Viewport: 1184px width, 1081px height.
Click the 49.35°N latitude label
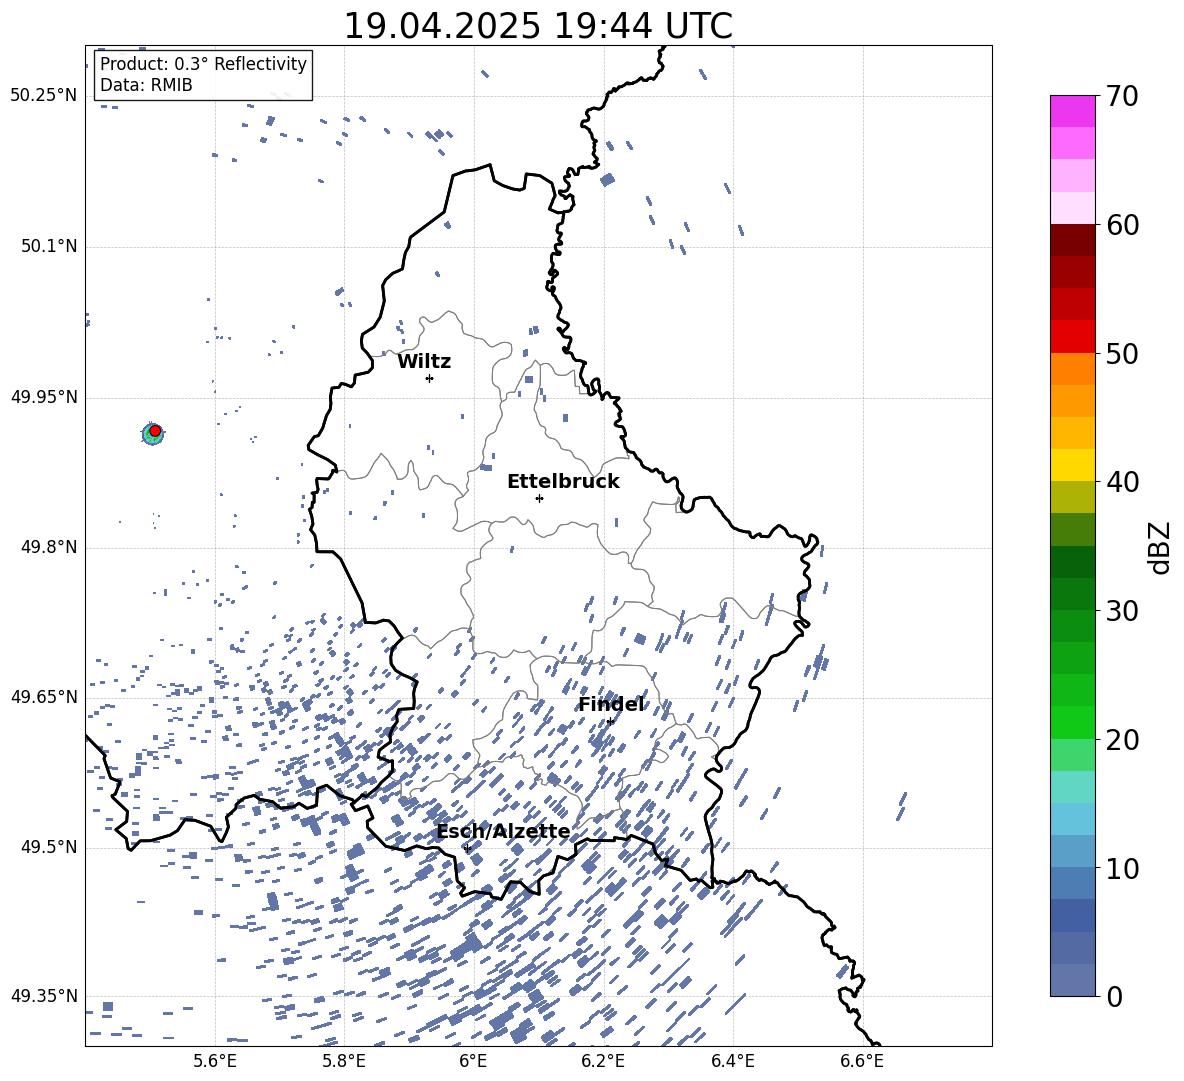pyautogui.click(x=44, y=996)
